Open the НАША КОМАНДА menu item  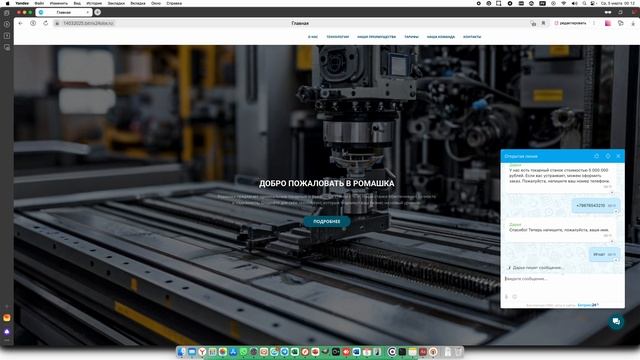point(441,37)
